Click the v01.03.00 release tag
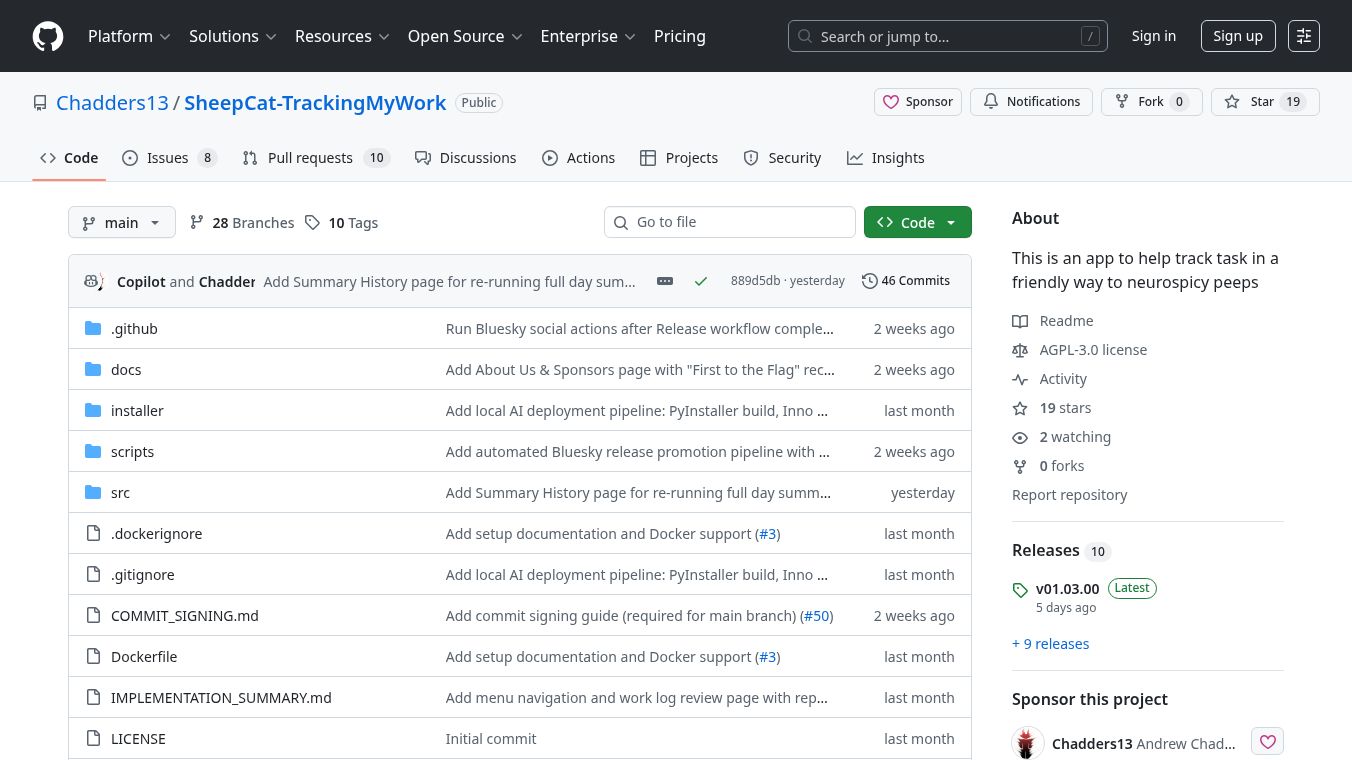Screen dimensions: 1352x760 tap(1067, 589)
